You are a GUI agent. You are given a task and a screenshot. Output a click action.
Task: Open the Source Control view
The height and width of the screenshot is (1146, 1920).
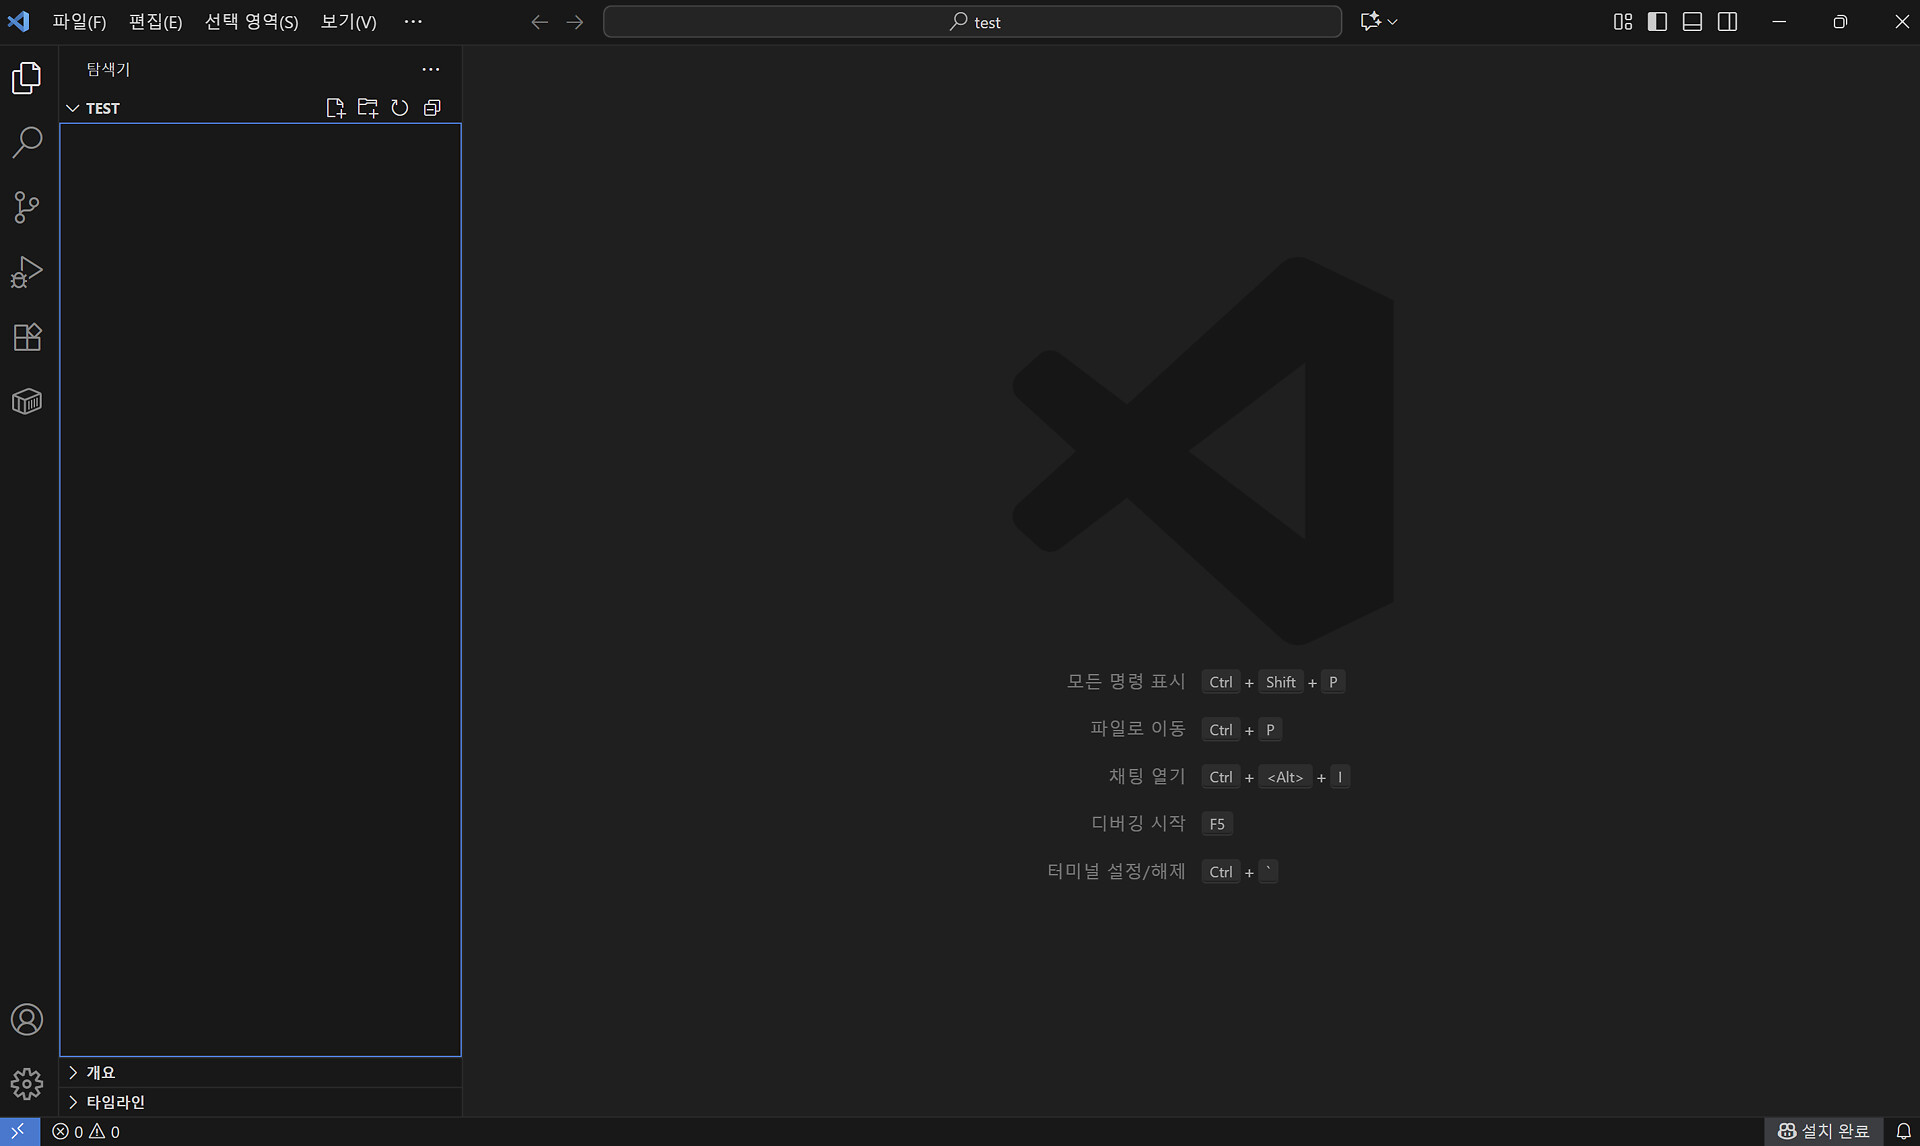coord(27,207)
